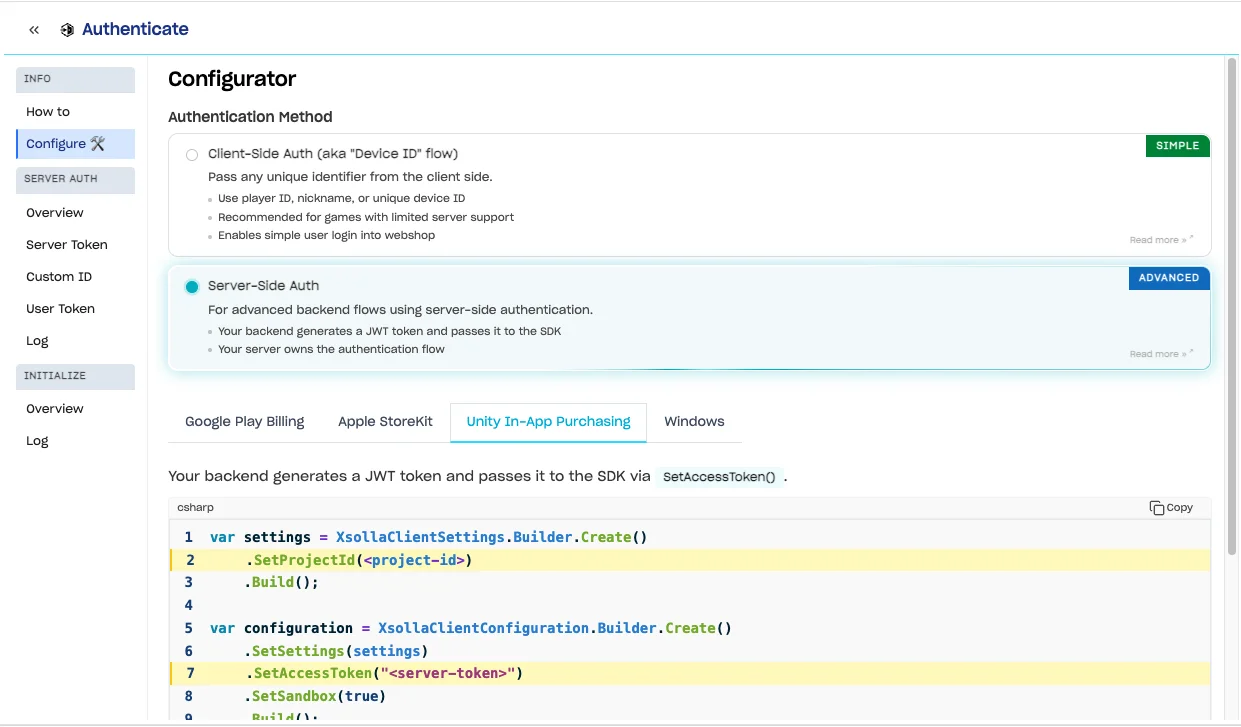Click the .SetSandbox(true) code line

pos(315,696)
